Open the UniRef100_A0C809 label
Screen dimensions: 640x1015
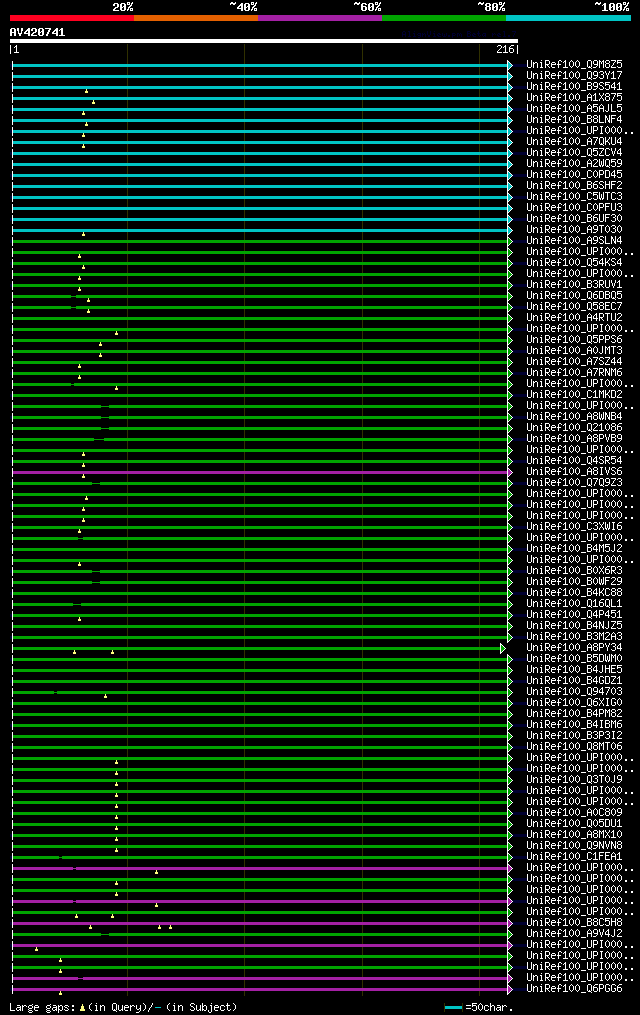(574, 813)
